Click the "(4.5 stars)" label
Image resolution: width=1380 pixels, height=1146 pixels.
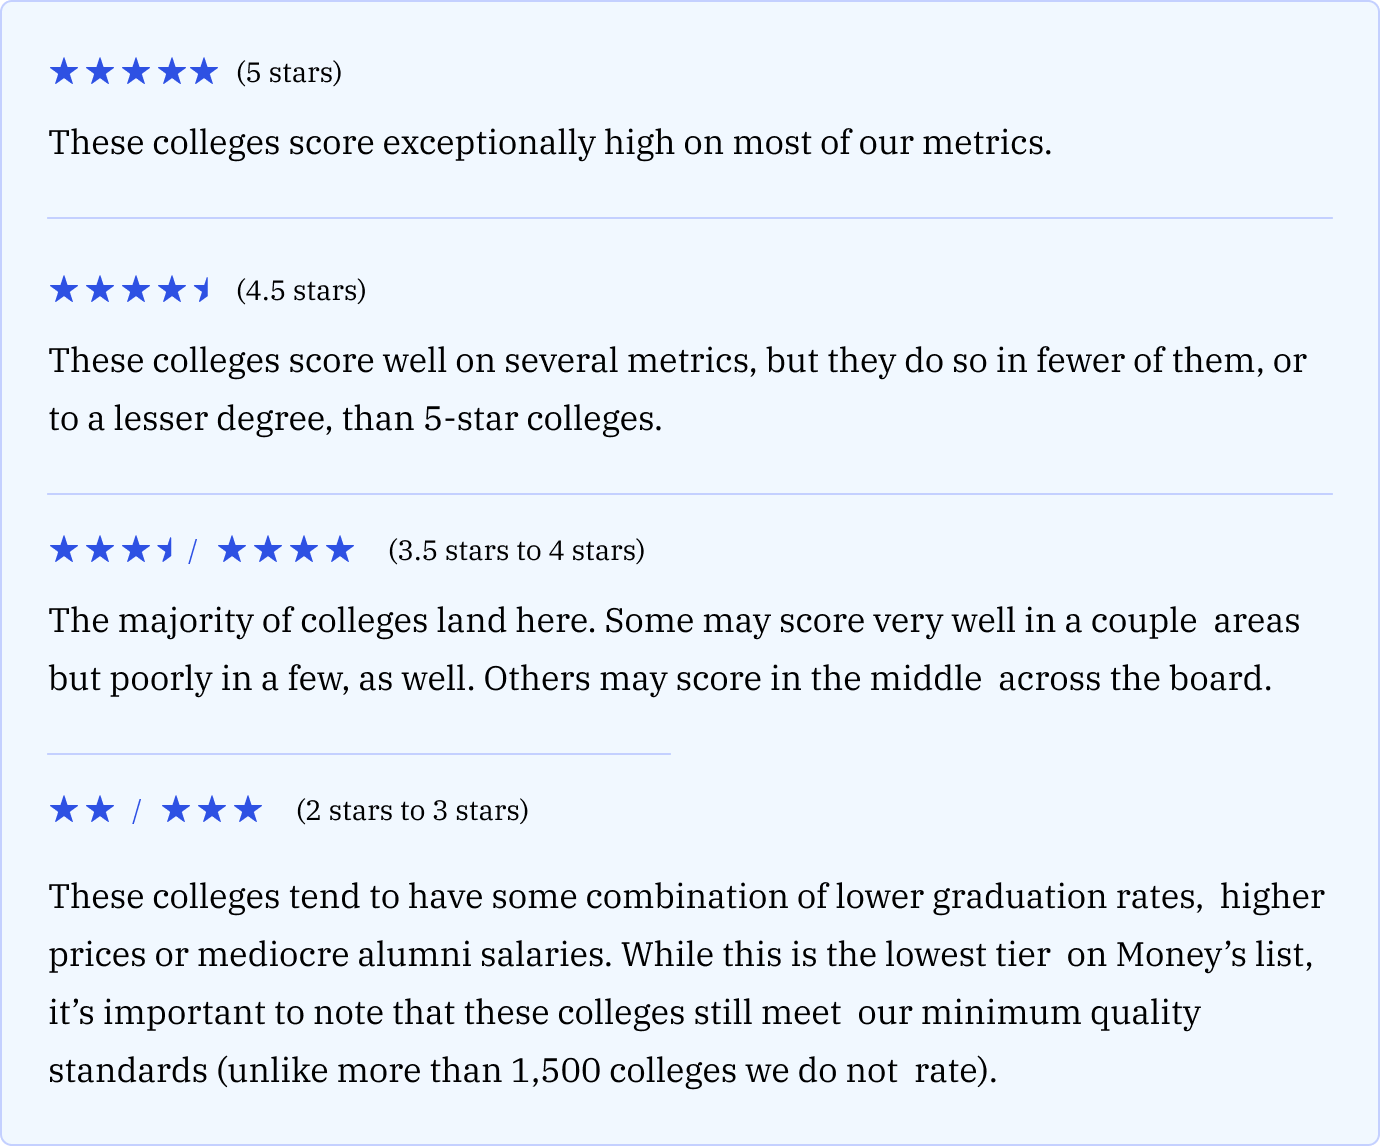click(x=301, y=291)
